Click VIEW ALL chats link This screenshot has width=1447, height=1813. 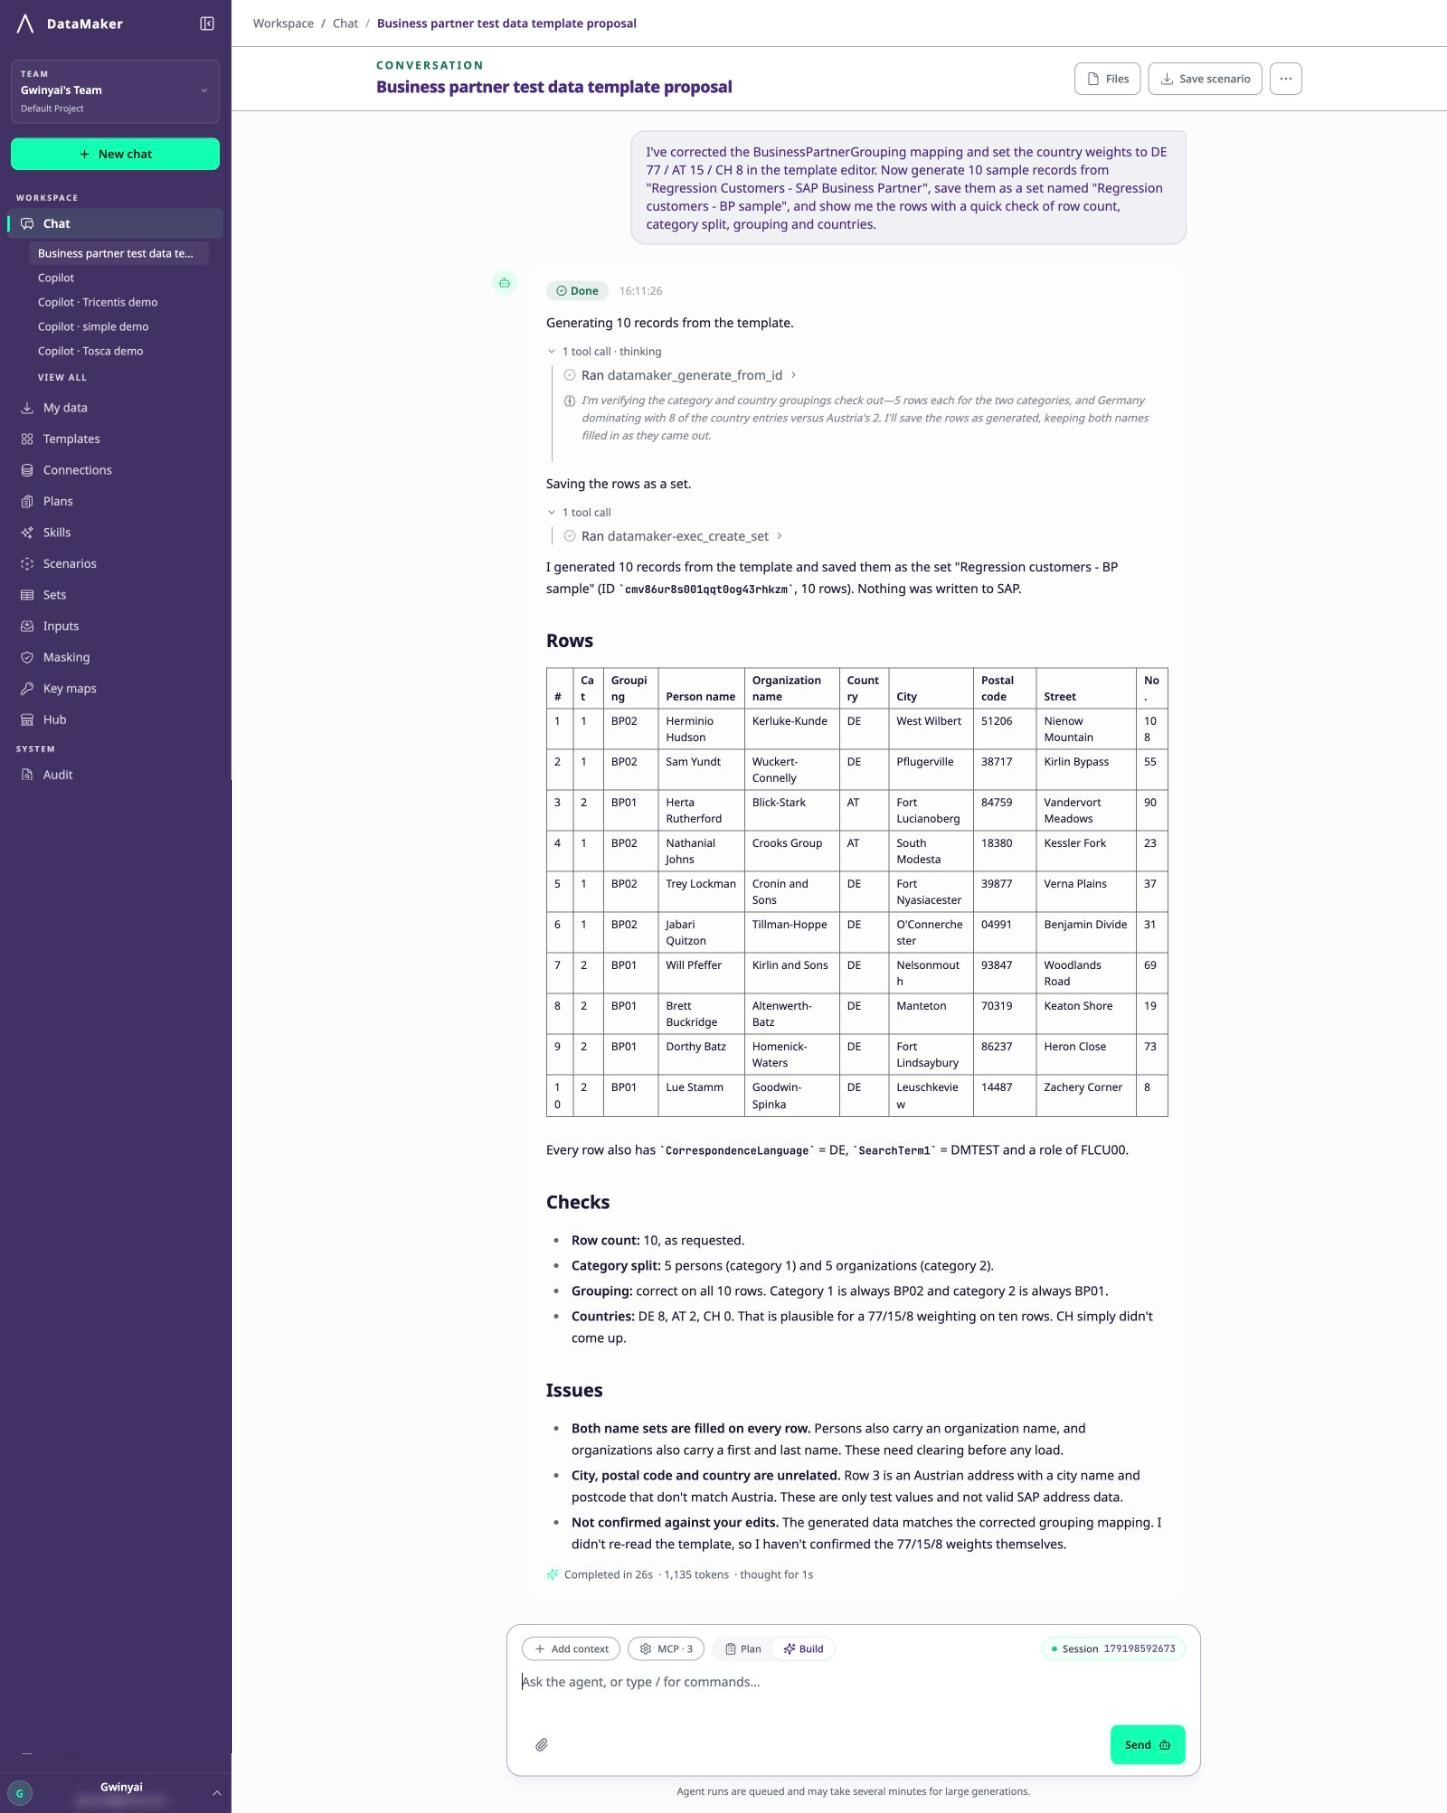(x=62, y=377)
